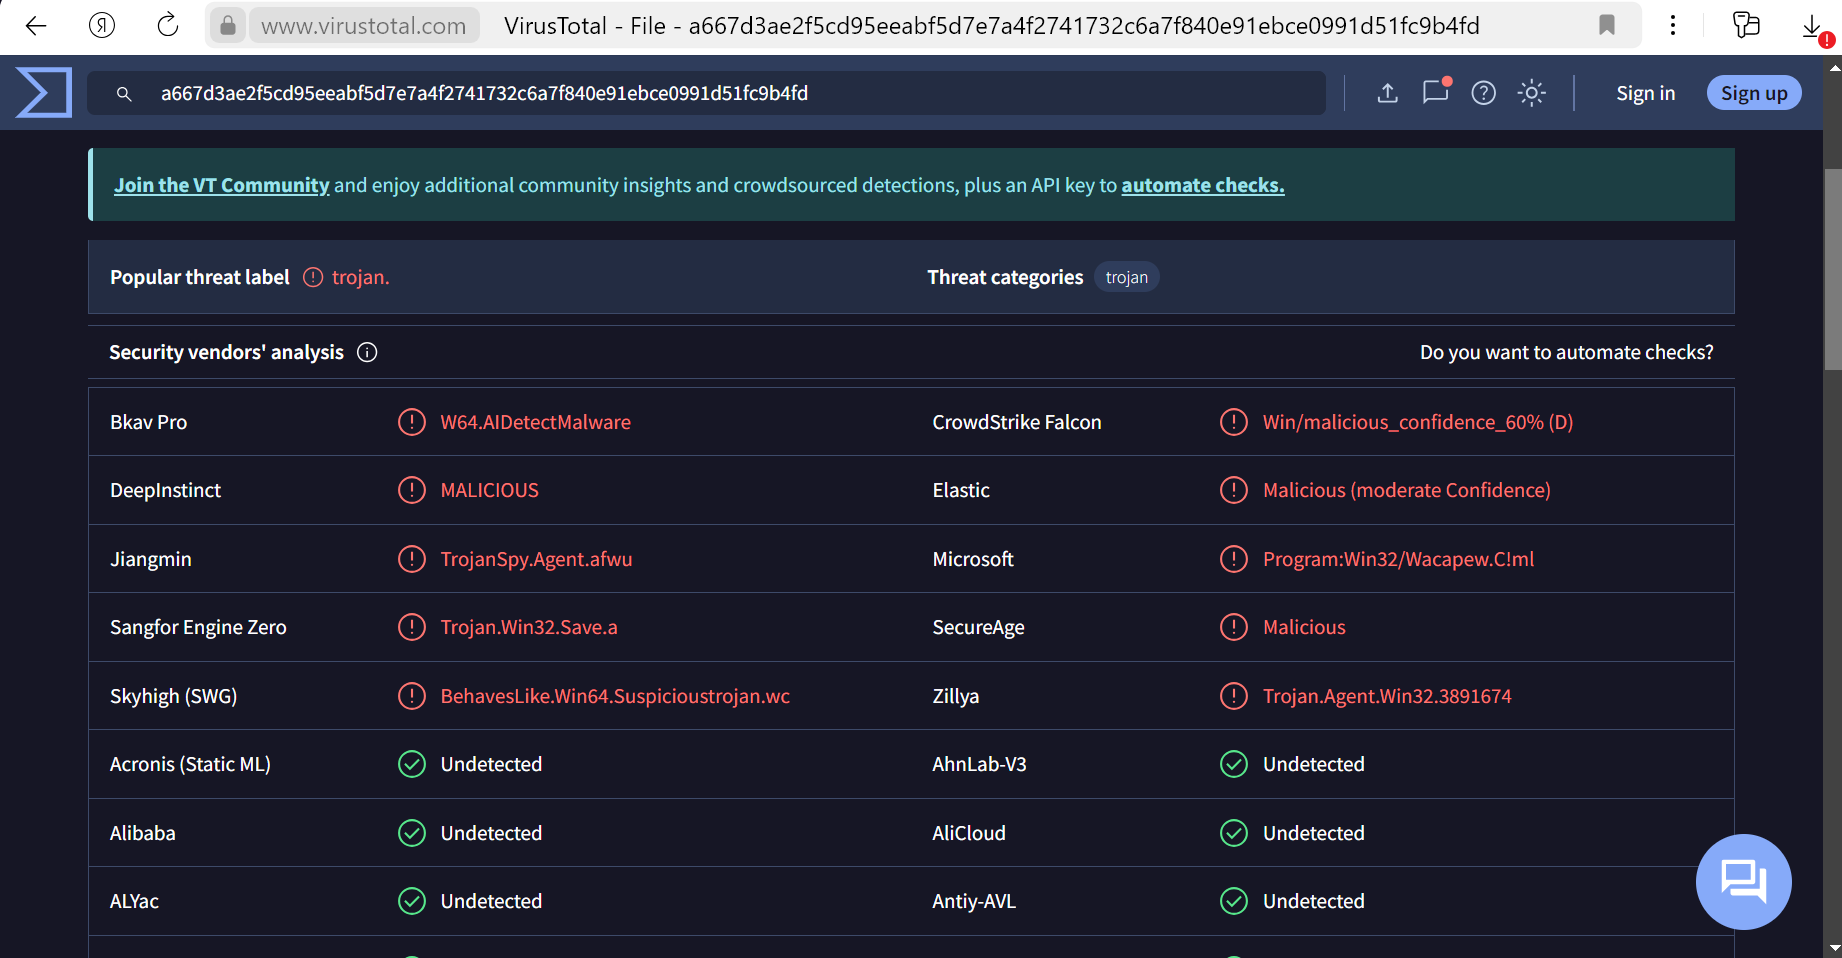The image size is (1842, 958).
Task: Click the Sign in link
Action: [1645, 93]
